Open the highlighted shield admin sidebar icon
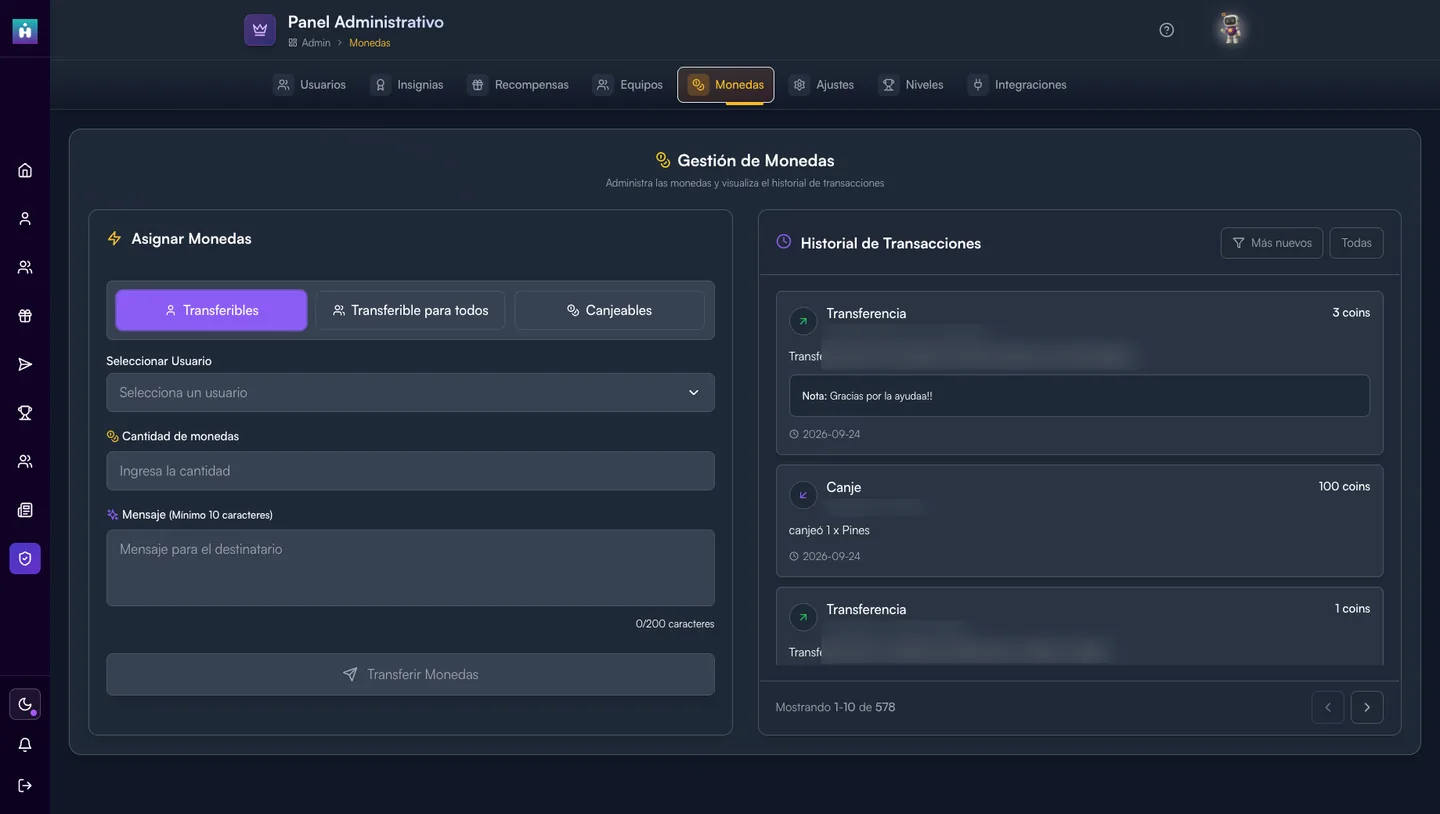The height and width of the screenshot is (814, 1440). (x=25, y=558)
